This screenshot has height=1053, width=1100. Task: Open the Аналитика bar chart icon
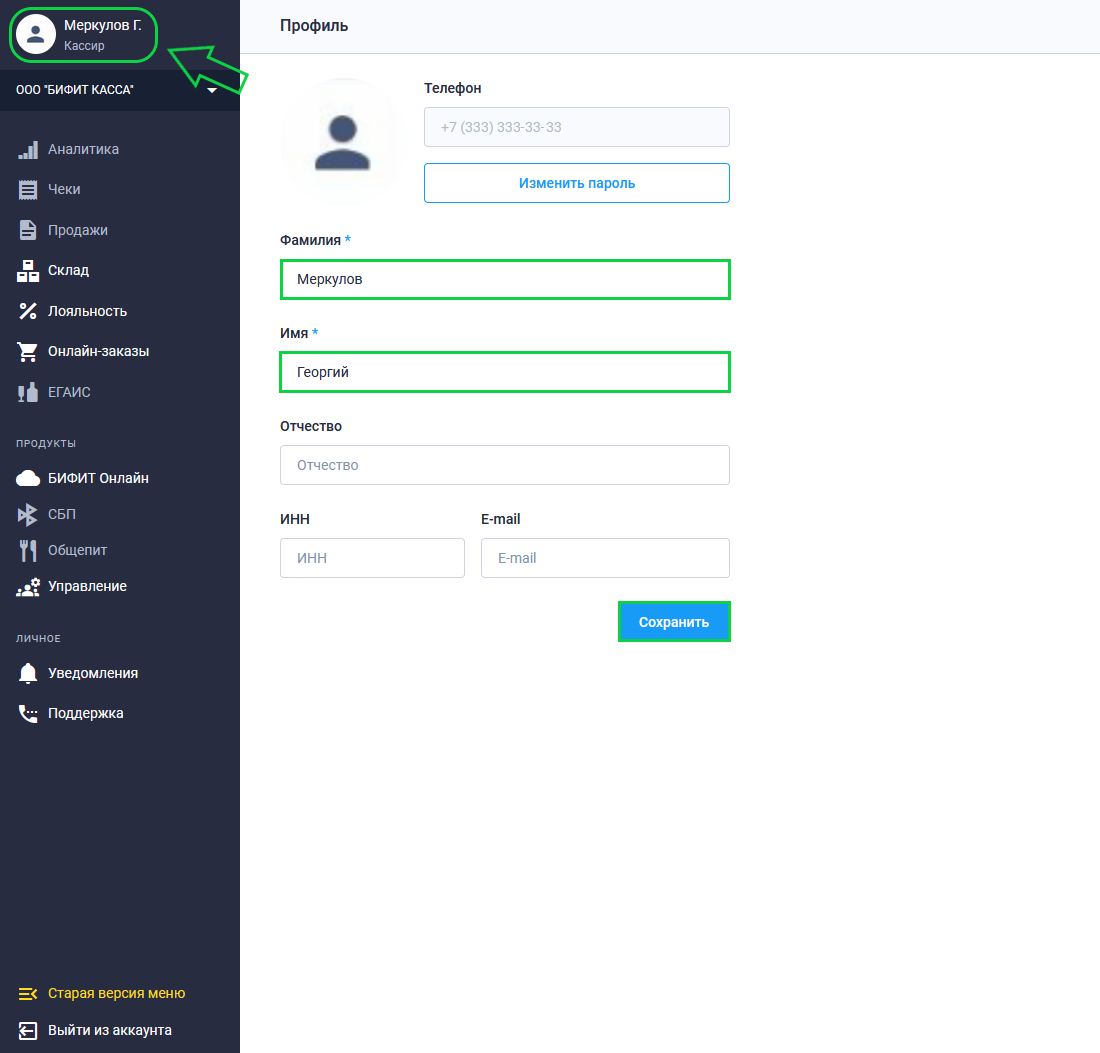point(28,149)
